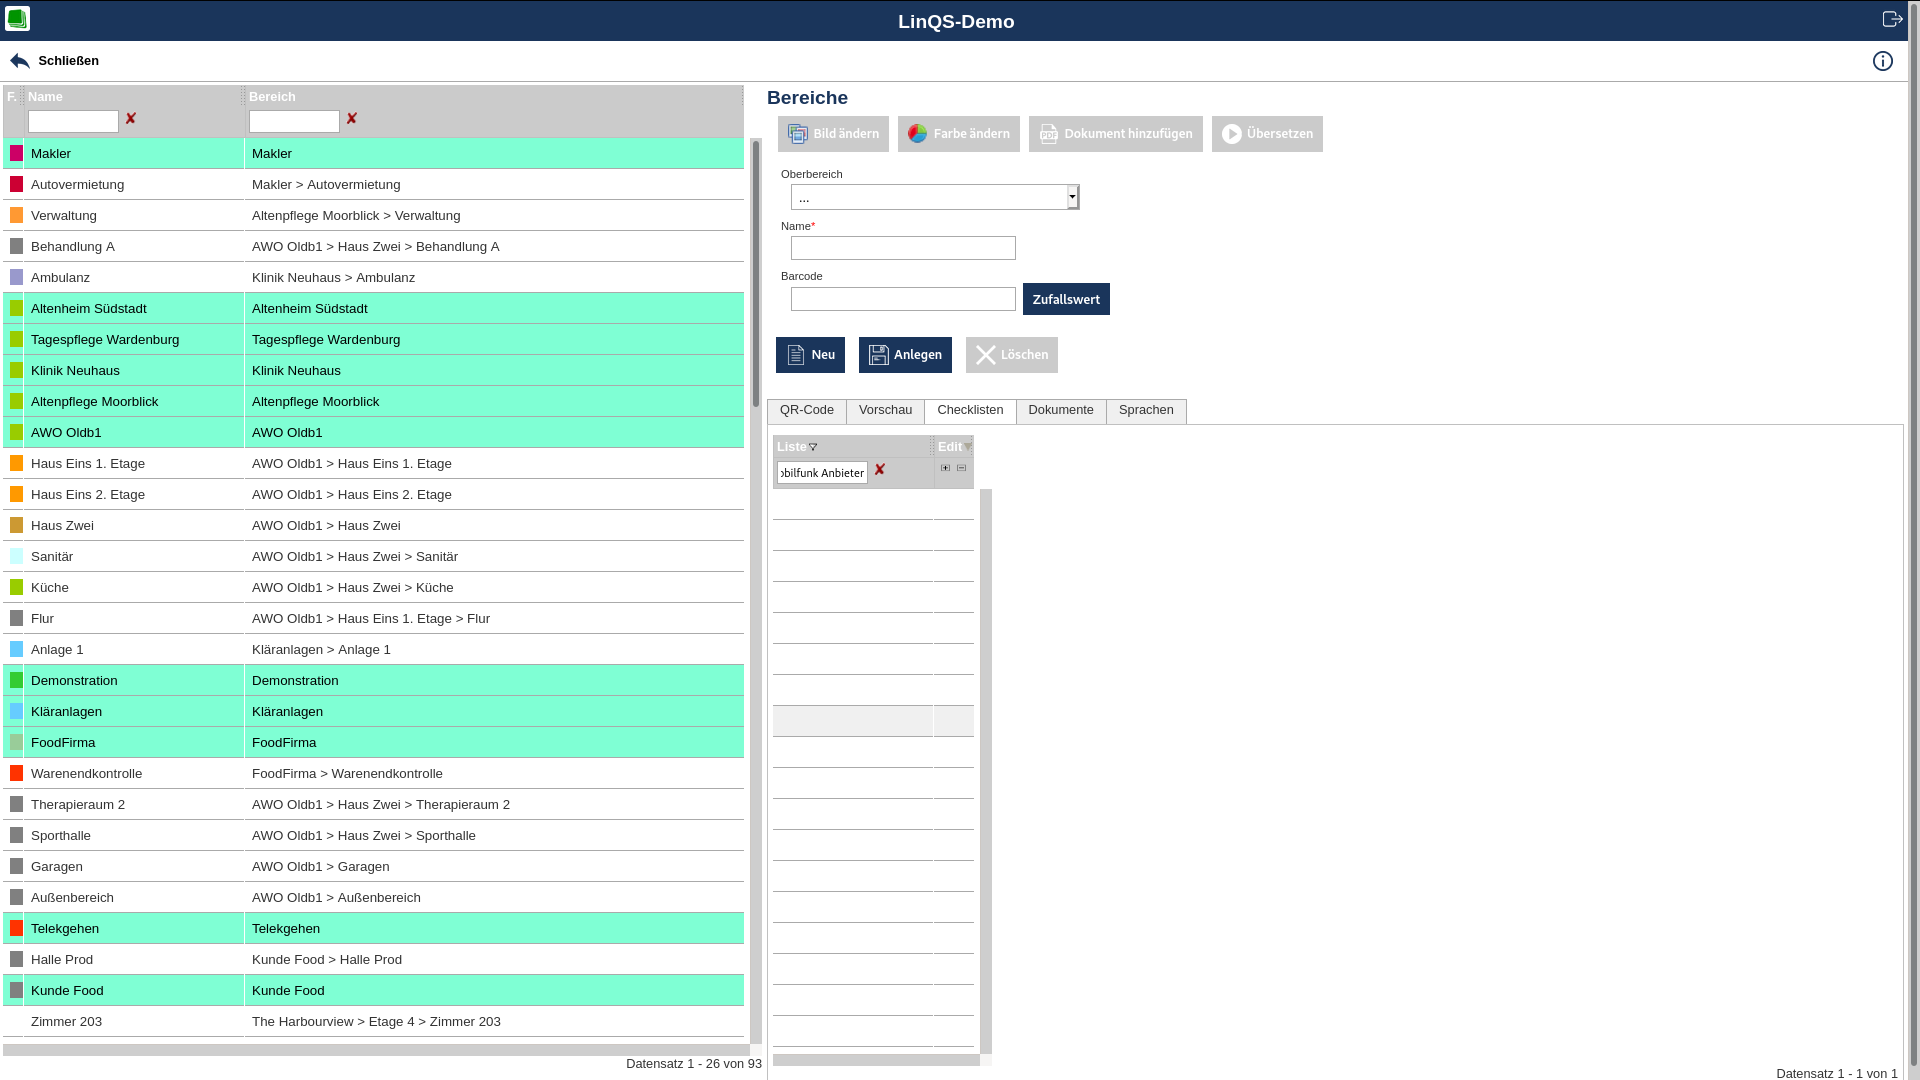Image resolution: width=1920 pixels, height=1080 pixels.
Task: Click the Anlegen save button
Action: coord(904,355)
